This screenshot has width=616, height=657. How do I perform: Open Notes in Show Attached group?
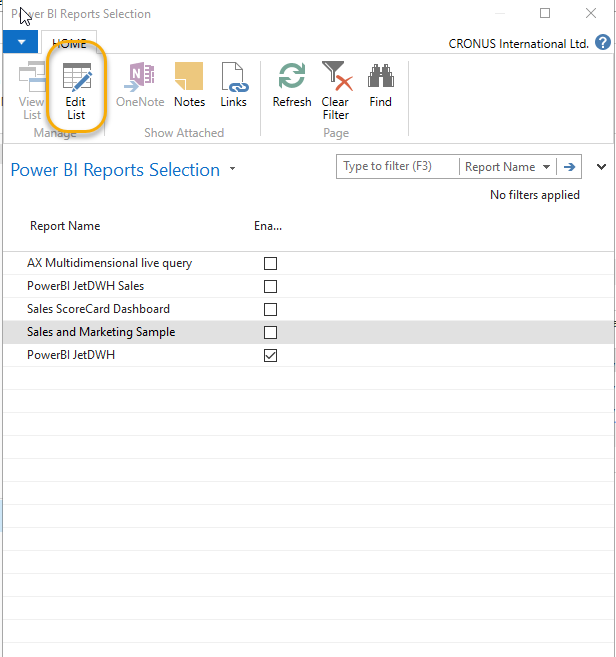189,85
